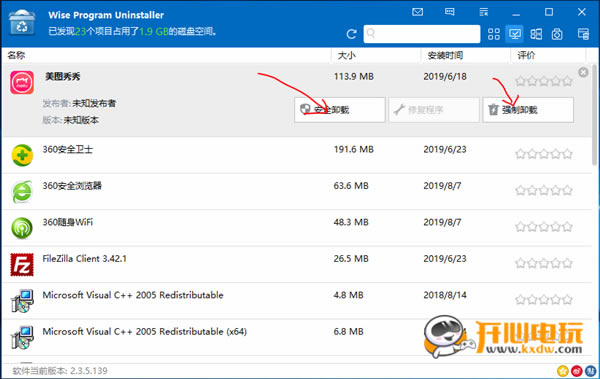Click the 2019/6/18 install date
600x379 pixels.
[445, 77]
